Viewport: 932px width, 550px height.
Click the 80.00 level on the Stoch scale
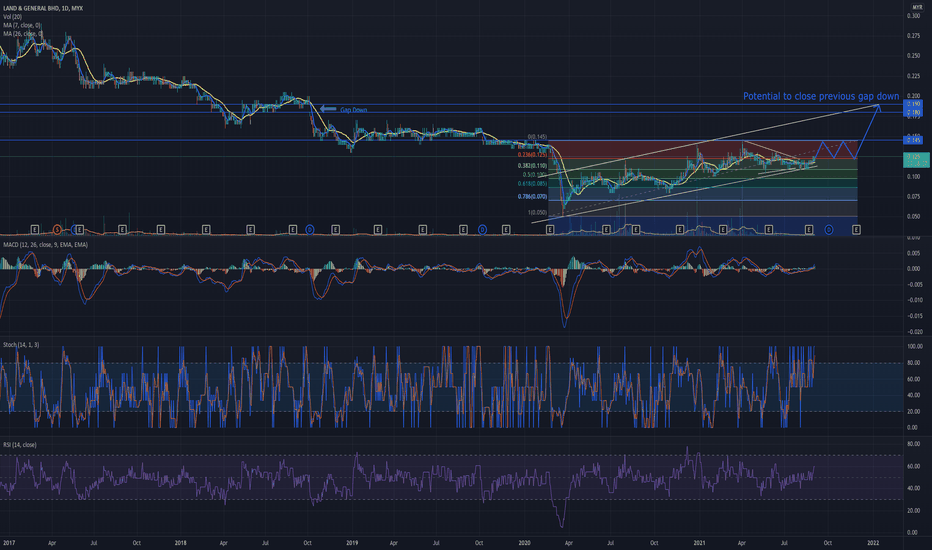[x=915, y=363]
